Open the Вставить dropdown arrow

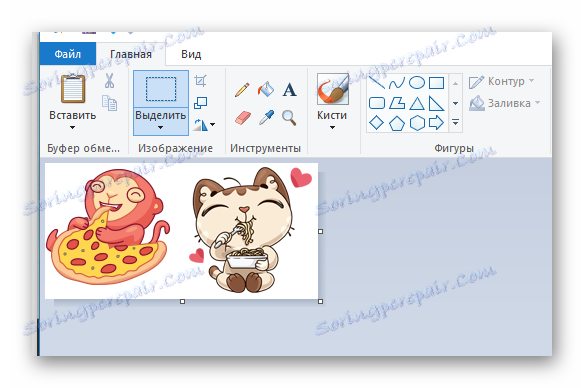pos(72,127)
